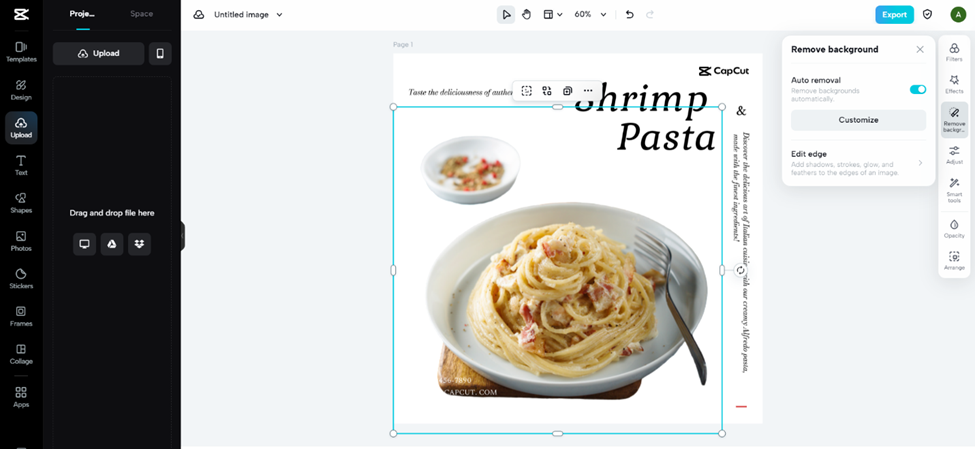The image size is (975, 449).
Task: Click the Export button
Action: (x=894, y=14)
